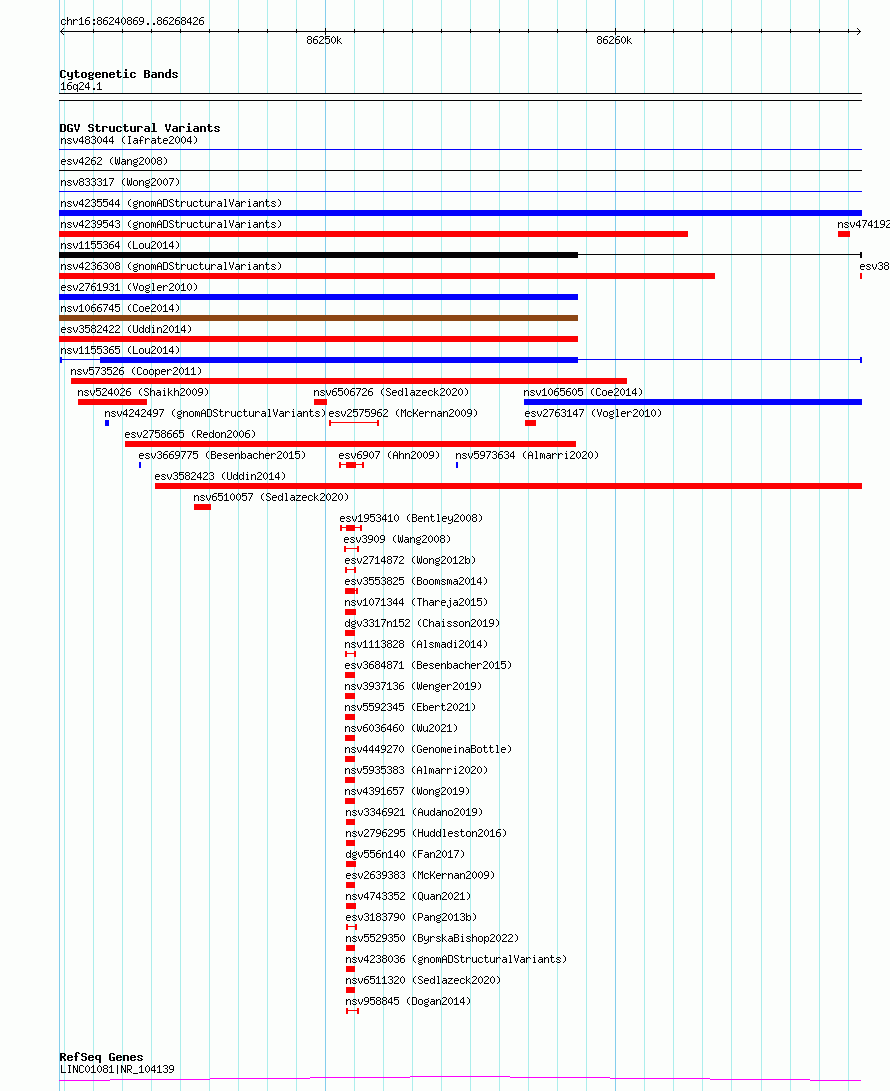Click the nsv483044 (Iafrate2004) label
This screenshot has height=1091, width=890.
click(x=129, y=141)
